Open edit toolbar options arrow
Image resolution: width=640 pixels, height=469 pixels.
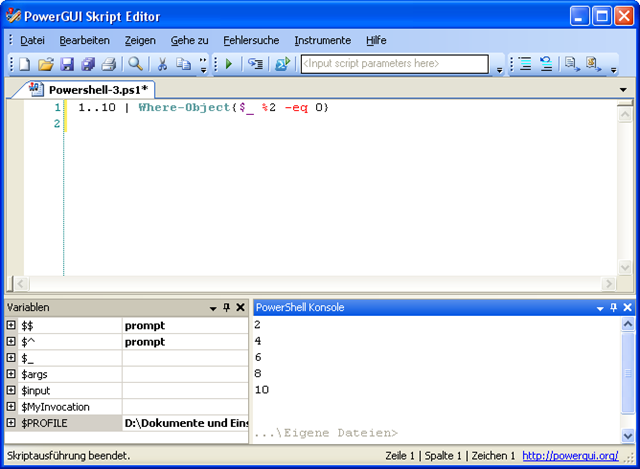[613, 70]
